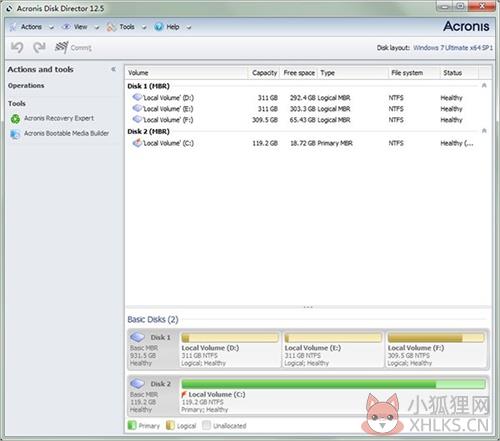Click the Primary legend green icon
500x441 pixels.
point(132,425)
